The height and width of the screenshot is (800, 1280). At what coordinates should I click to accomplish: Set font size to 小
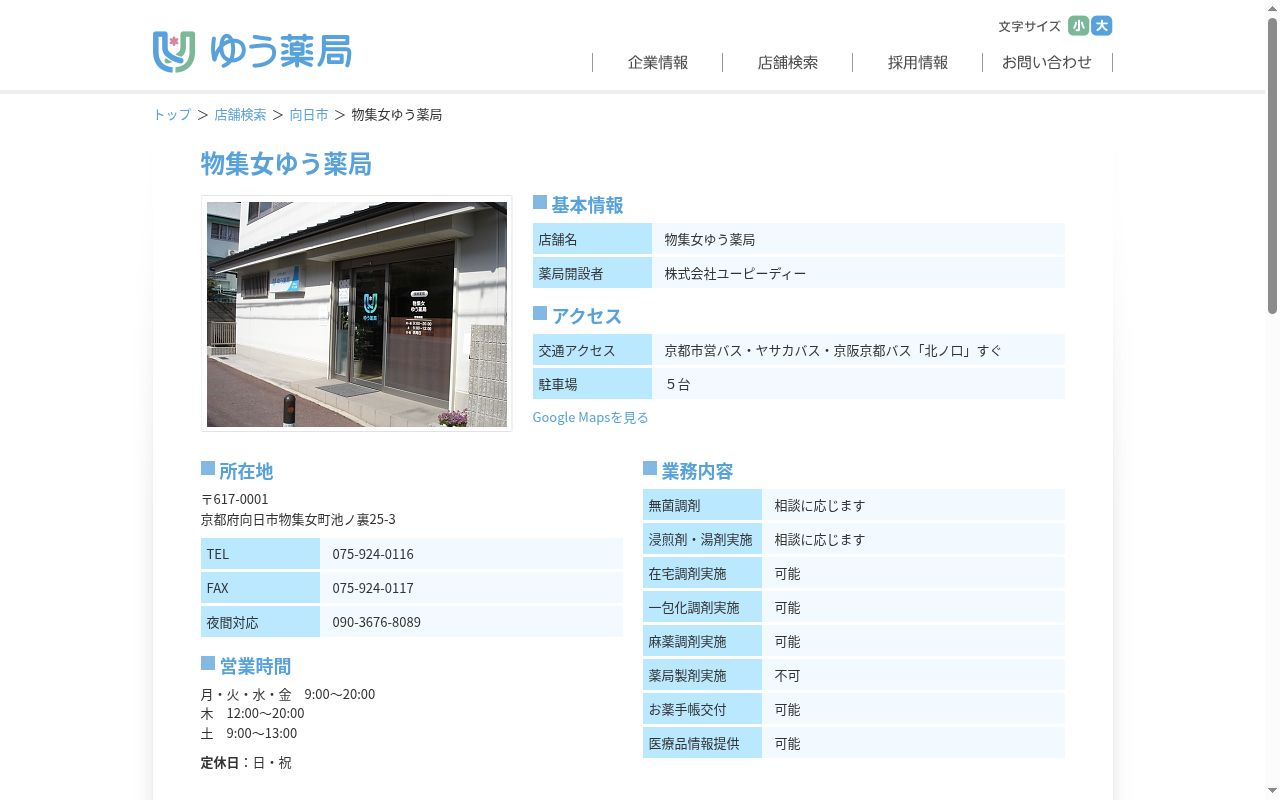[1078, 26]
